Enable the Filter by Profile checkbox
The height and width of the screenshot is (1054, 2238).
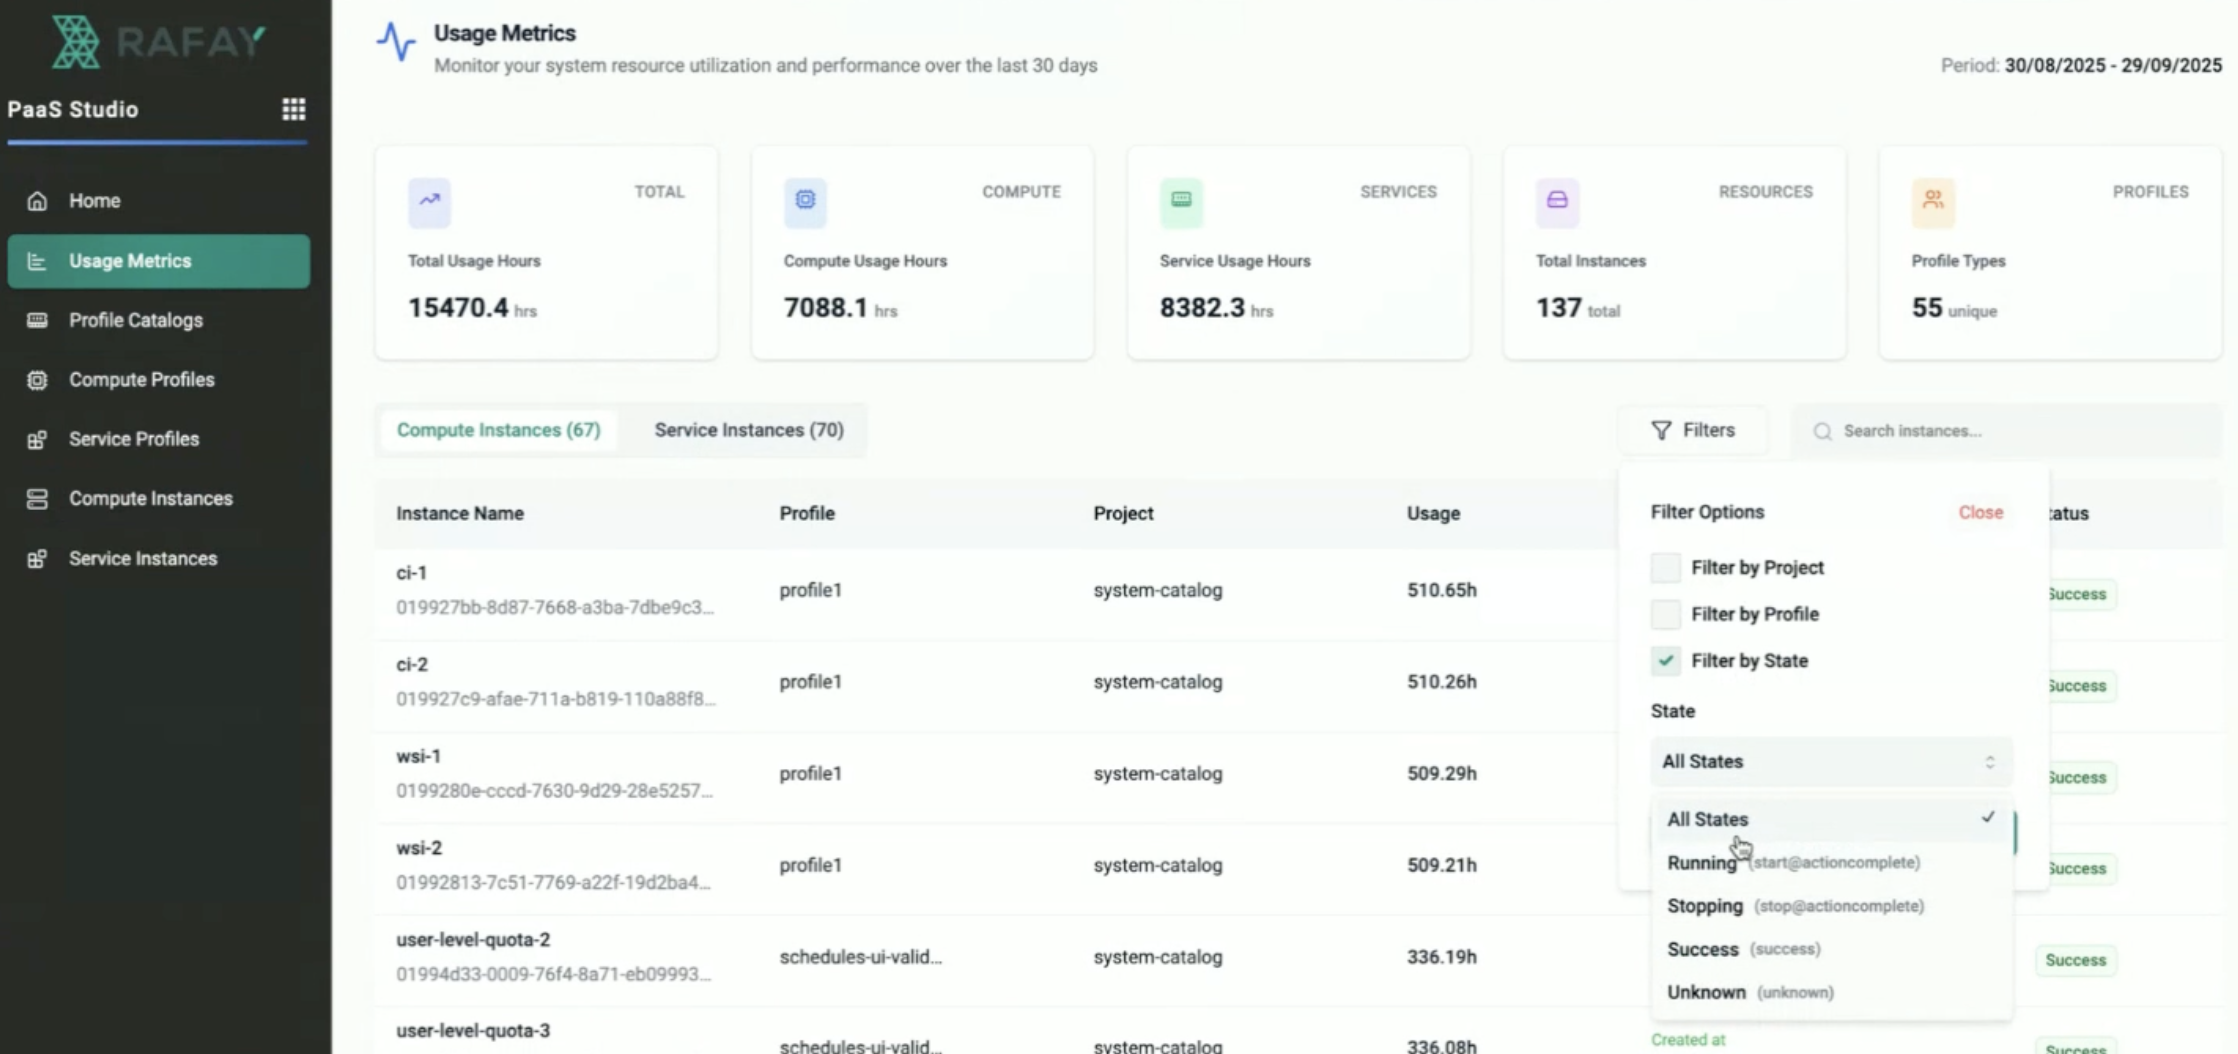1665,614
